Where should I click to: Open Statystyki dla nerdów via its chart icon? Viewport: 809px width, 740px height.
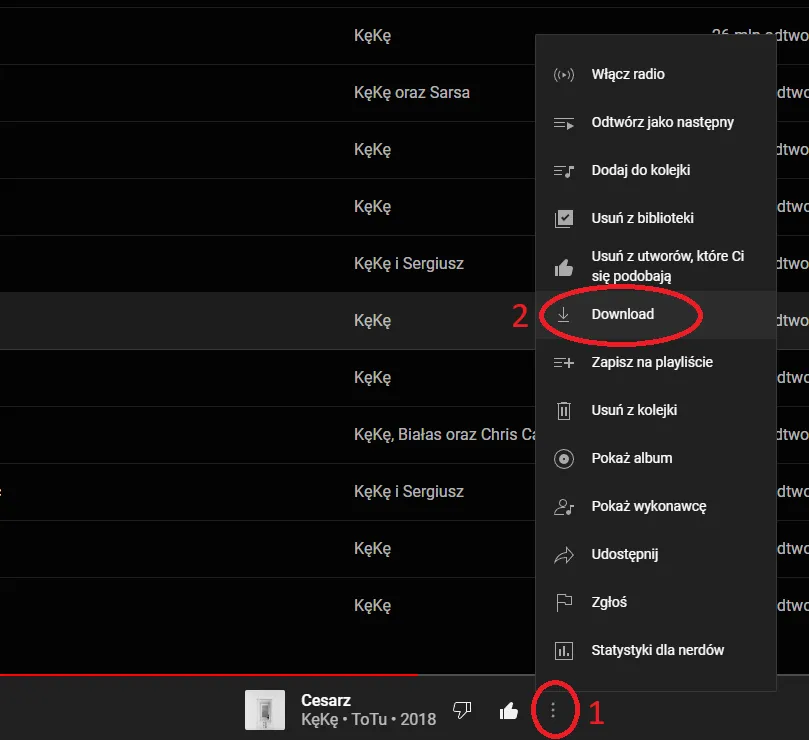coord(563,650)
